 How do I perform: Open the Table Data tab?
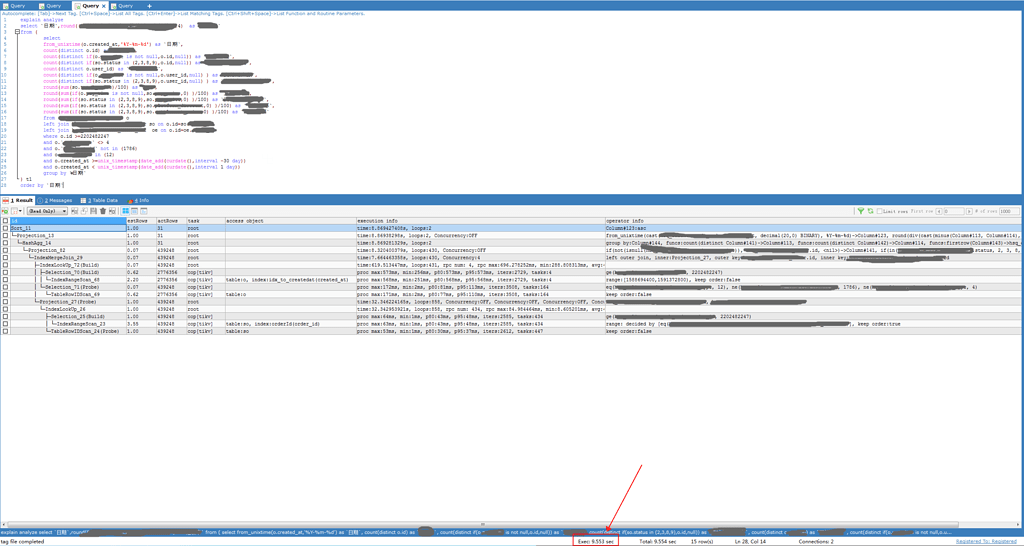click(102, 200)
